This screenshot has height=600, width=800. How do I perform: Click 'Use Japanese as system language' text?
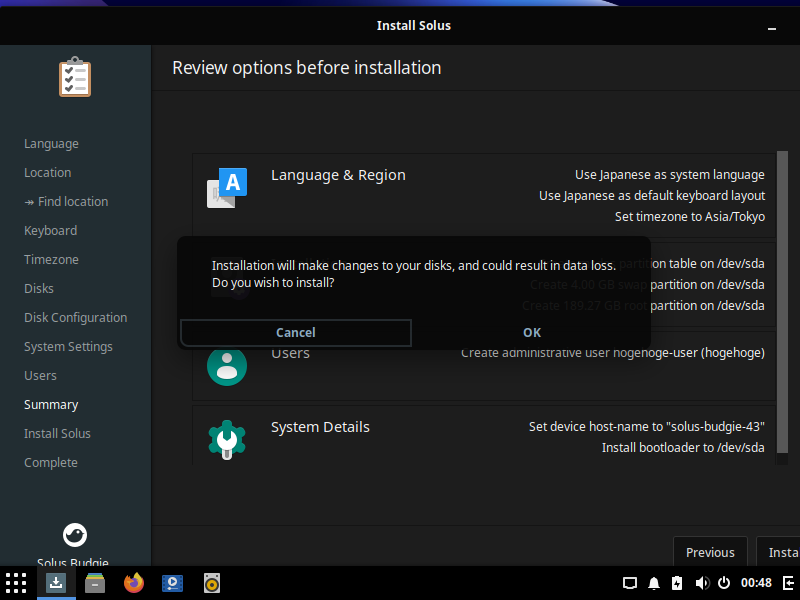click(670, 175)
